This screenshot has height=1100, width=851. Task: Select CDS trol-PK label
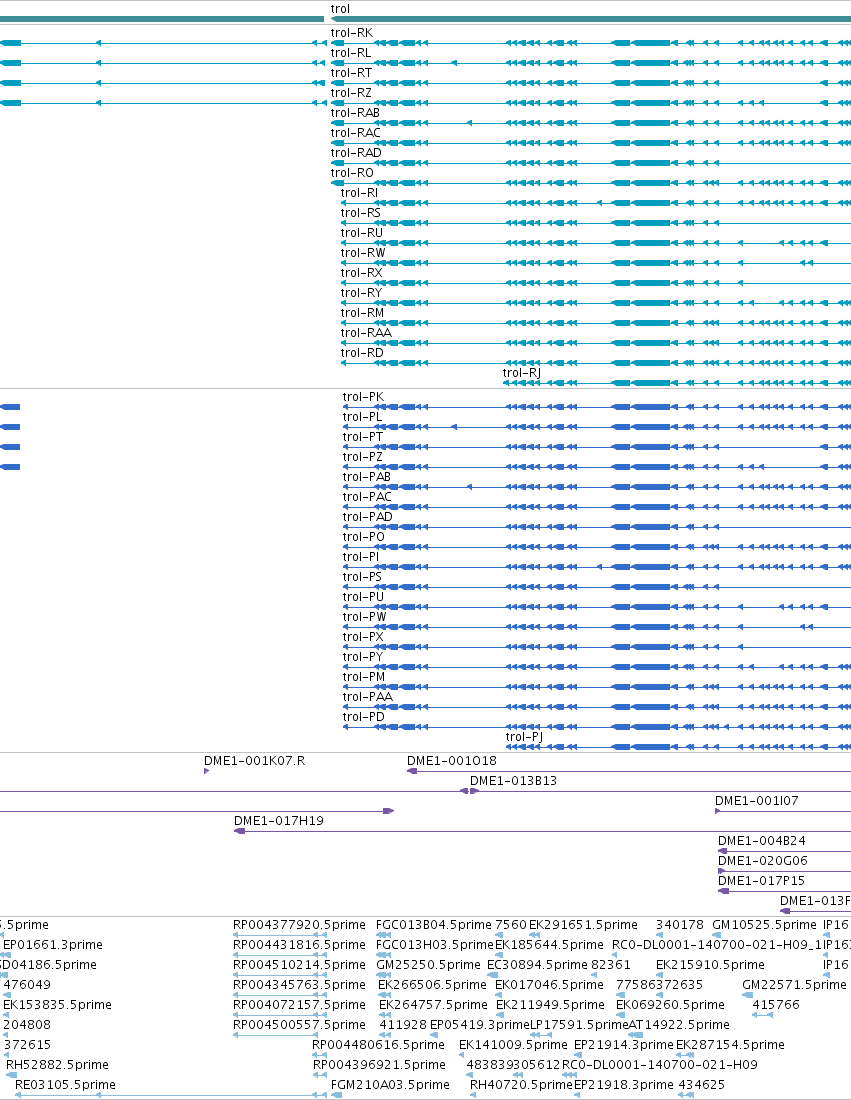pos(363,397)
